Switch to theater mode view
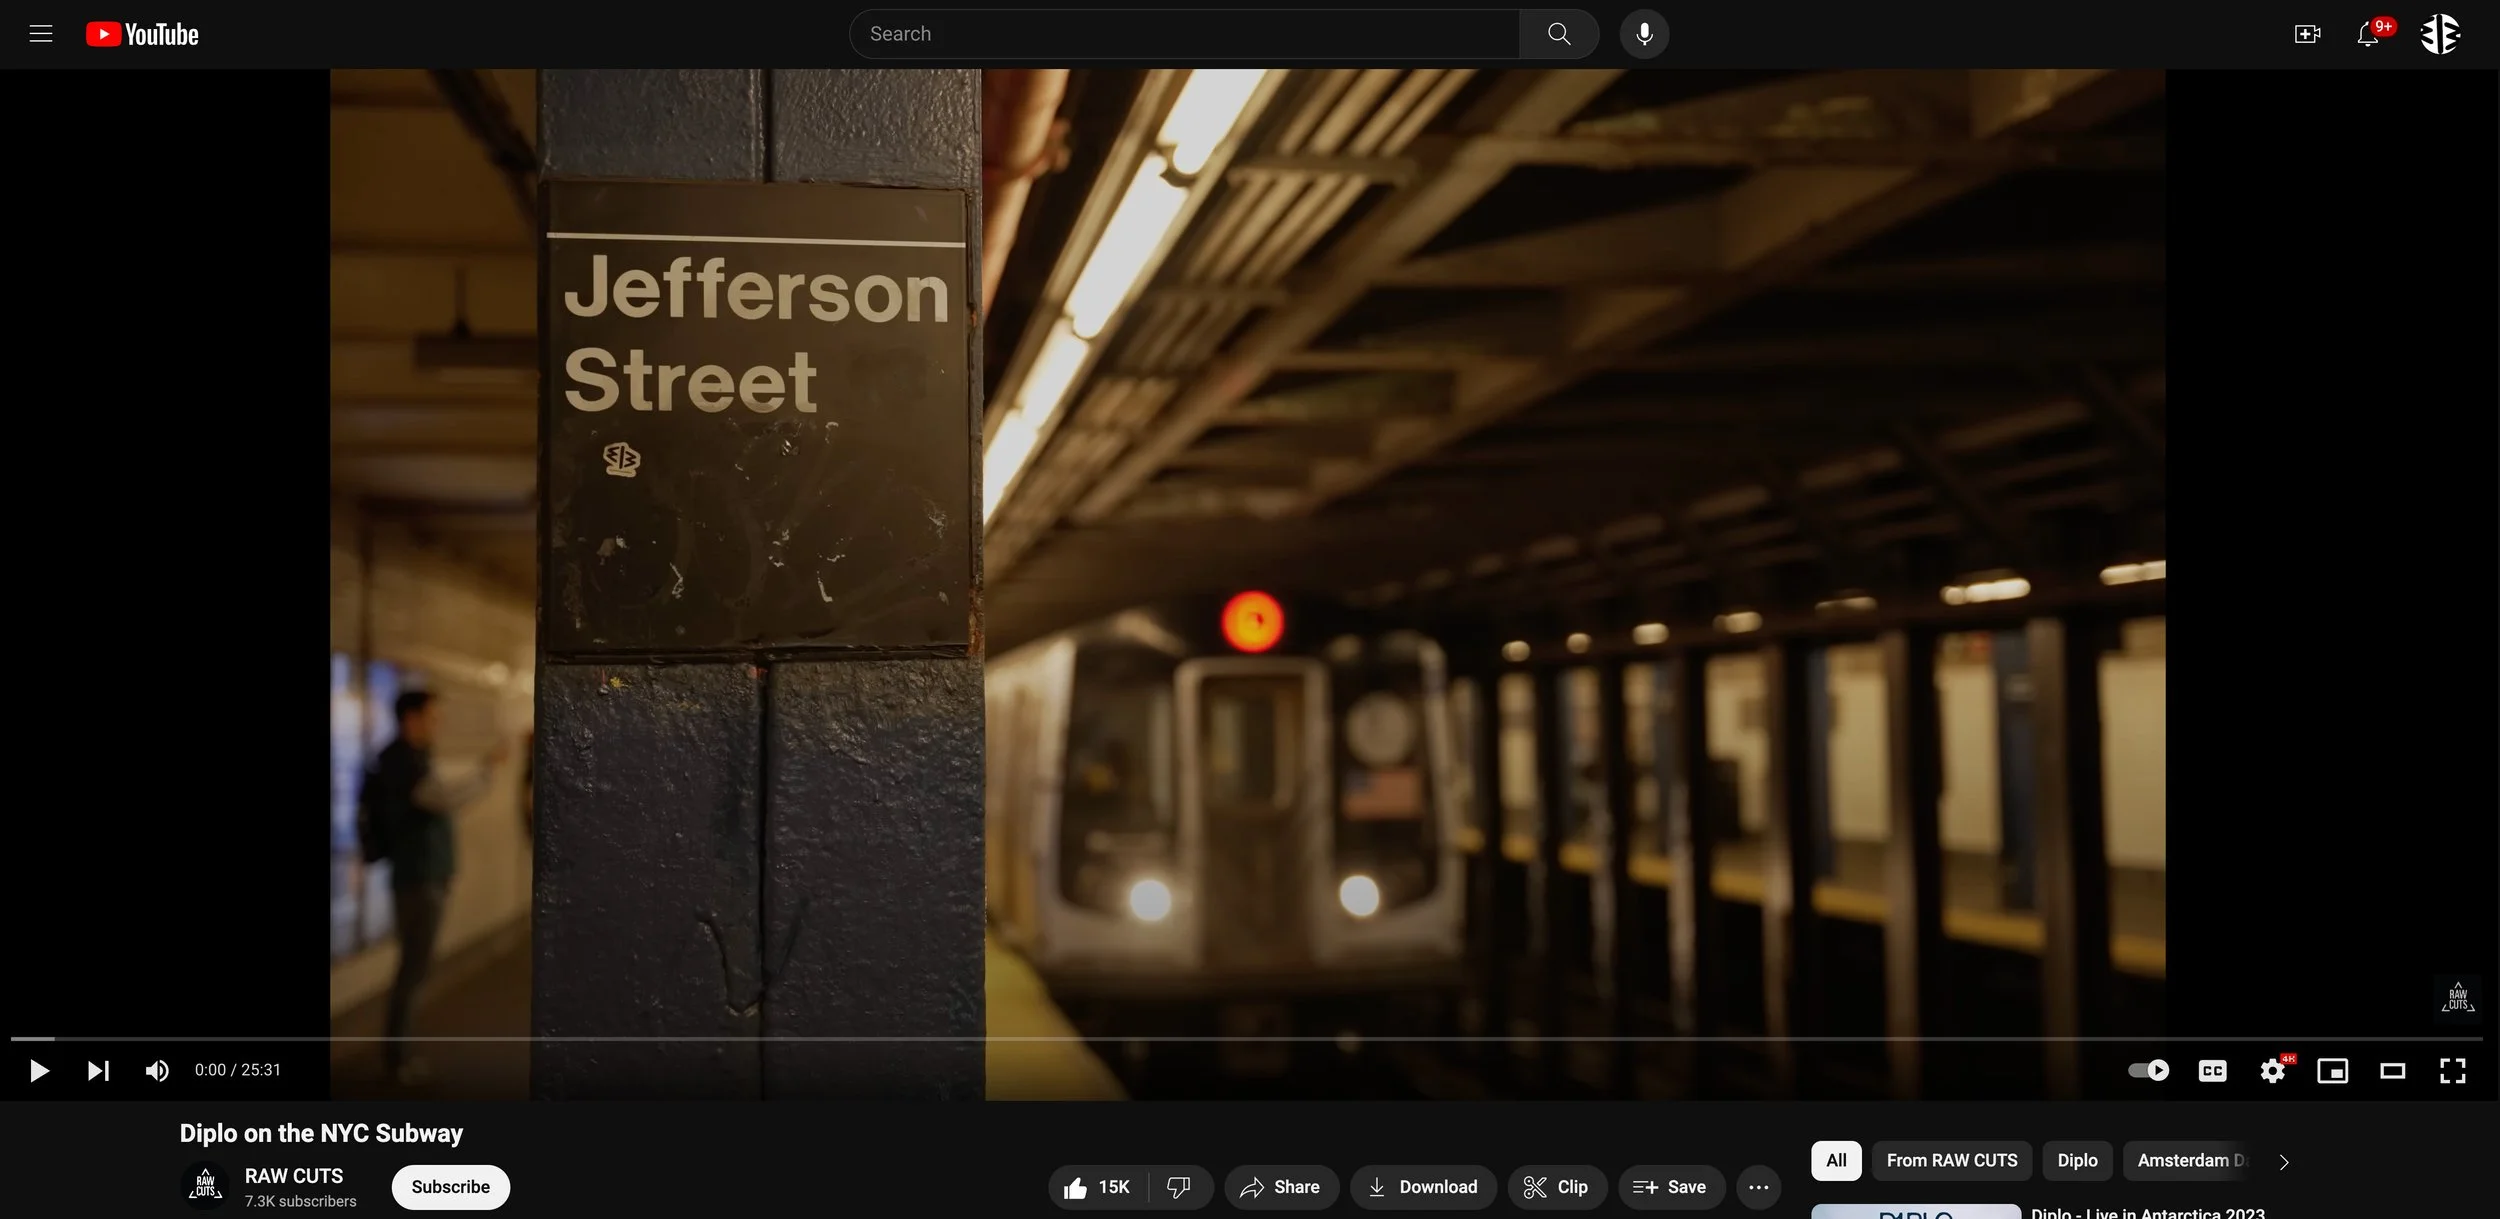This screenshot has height=1219, width=2500. (x=2392, y=1071)
